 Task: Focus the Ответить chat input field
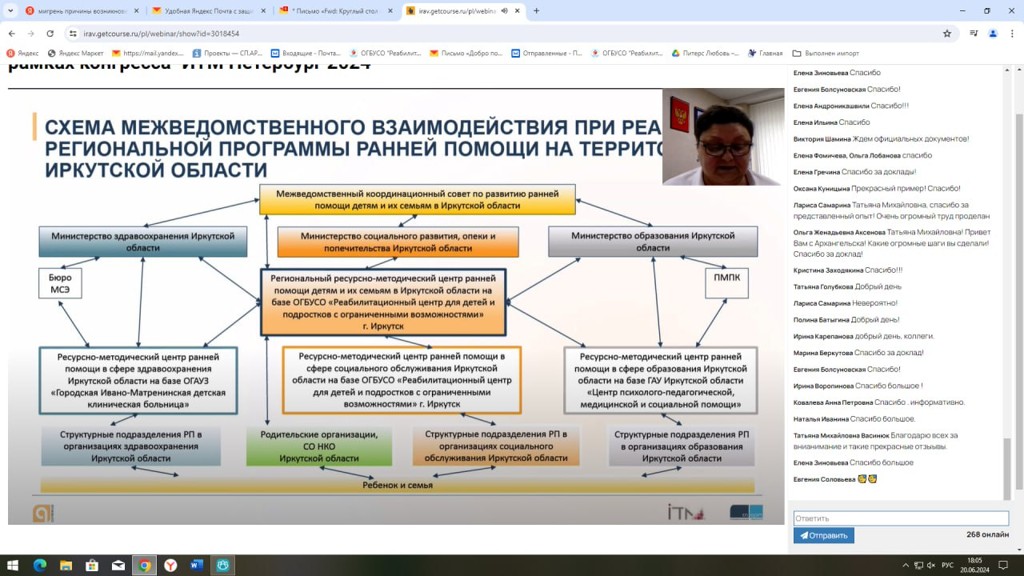coord(900,518)
